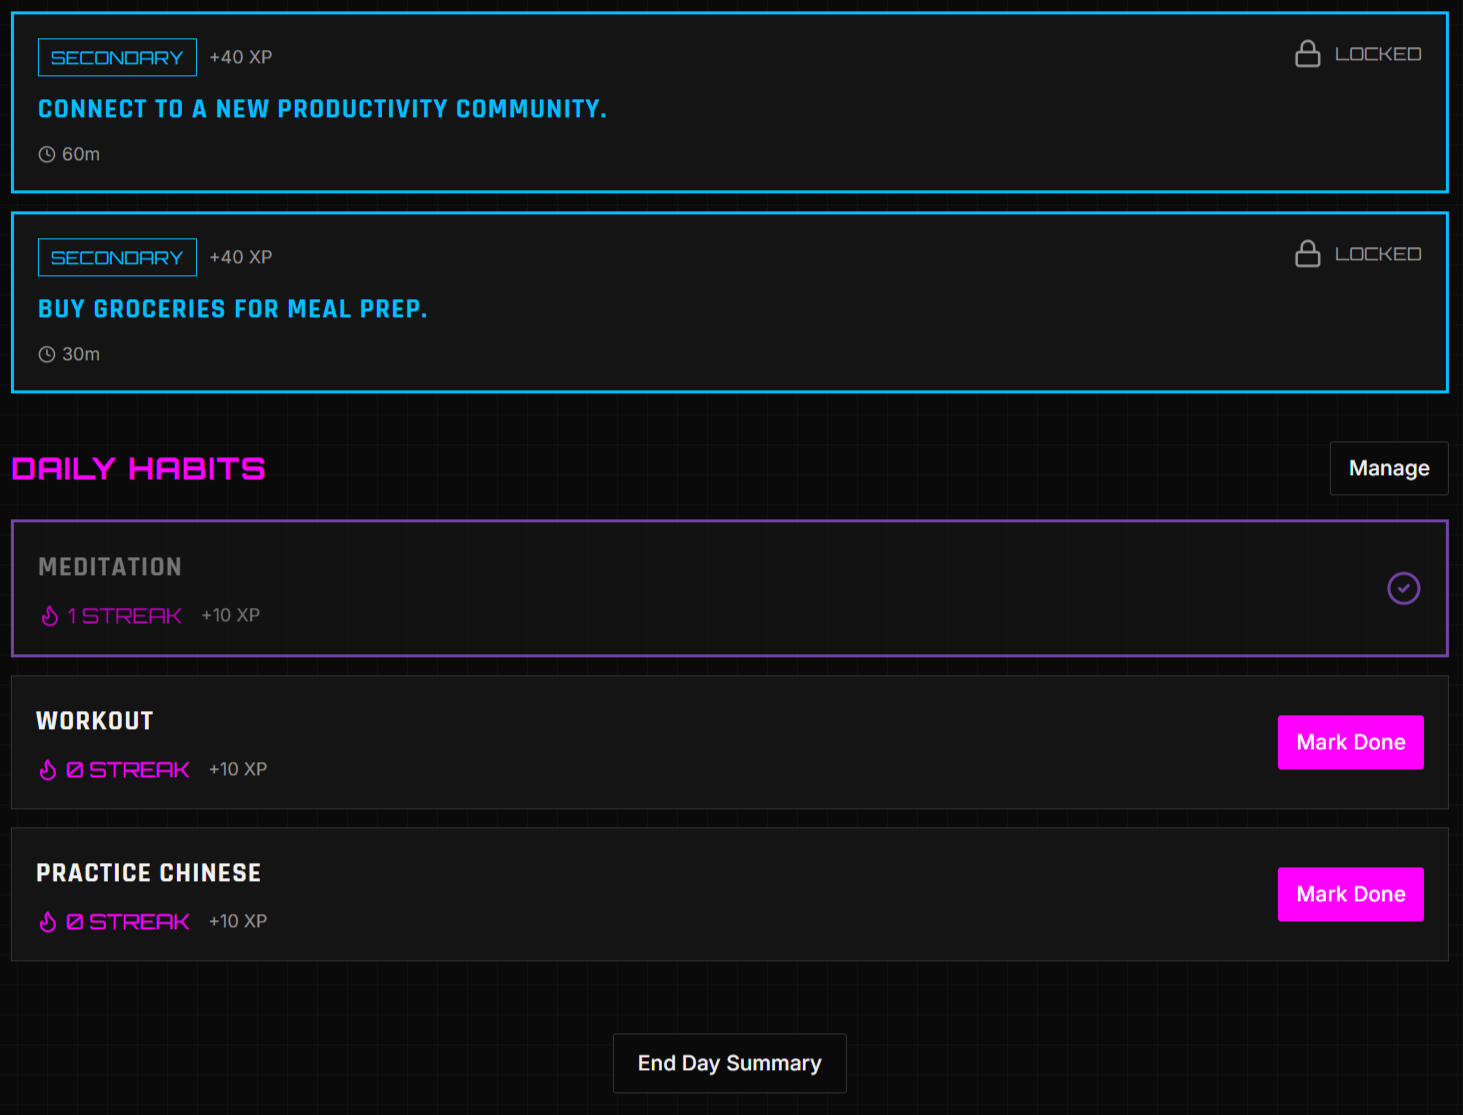Screen dimensions: 1463x1115
Task: Click the flame icon on Meditation streak
Action: click(x=50, y=616)
